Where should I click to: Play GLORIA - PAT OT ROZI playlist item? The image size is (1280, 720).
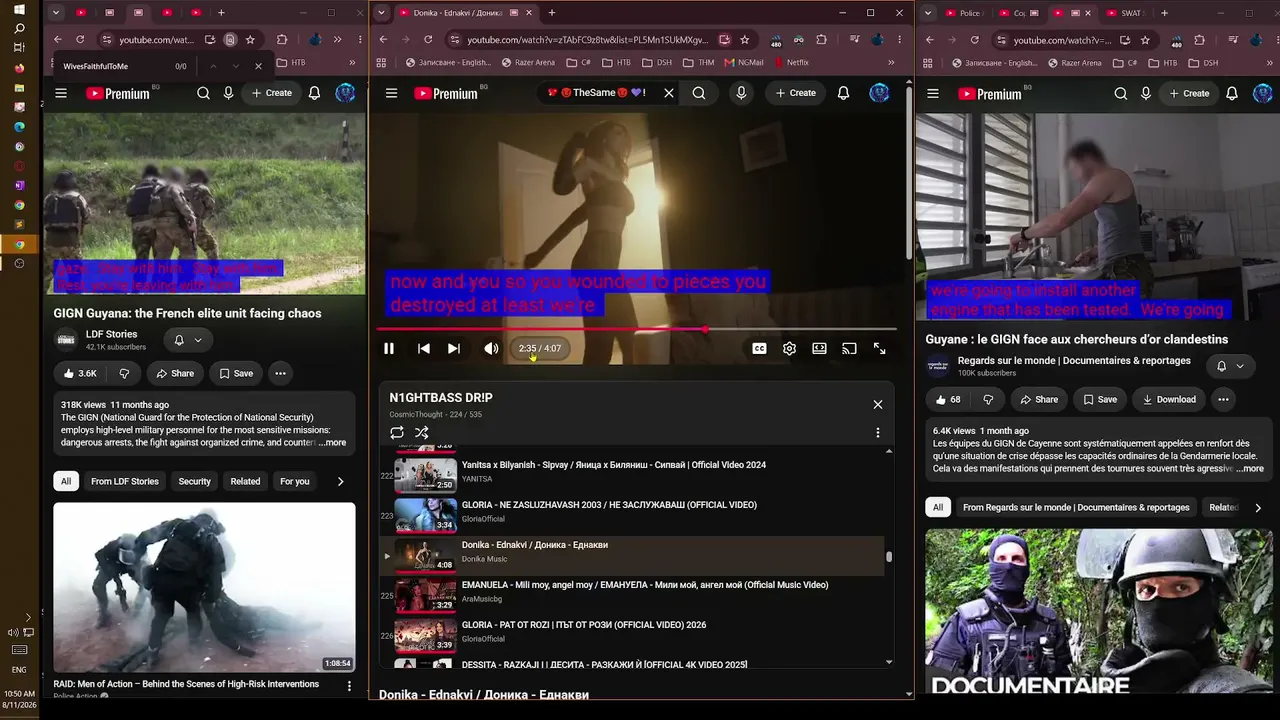click(x=632, y=635)
